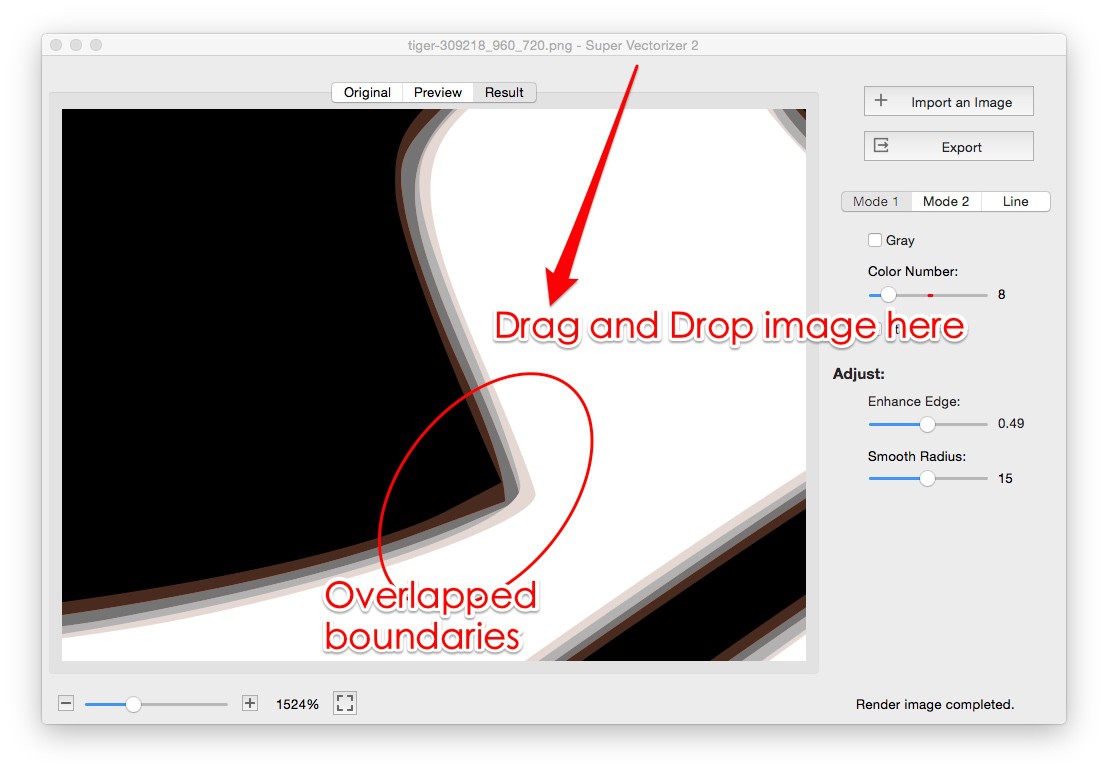
Task: Switch vectorization to Line mode
Action: pos(1014,201)
